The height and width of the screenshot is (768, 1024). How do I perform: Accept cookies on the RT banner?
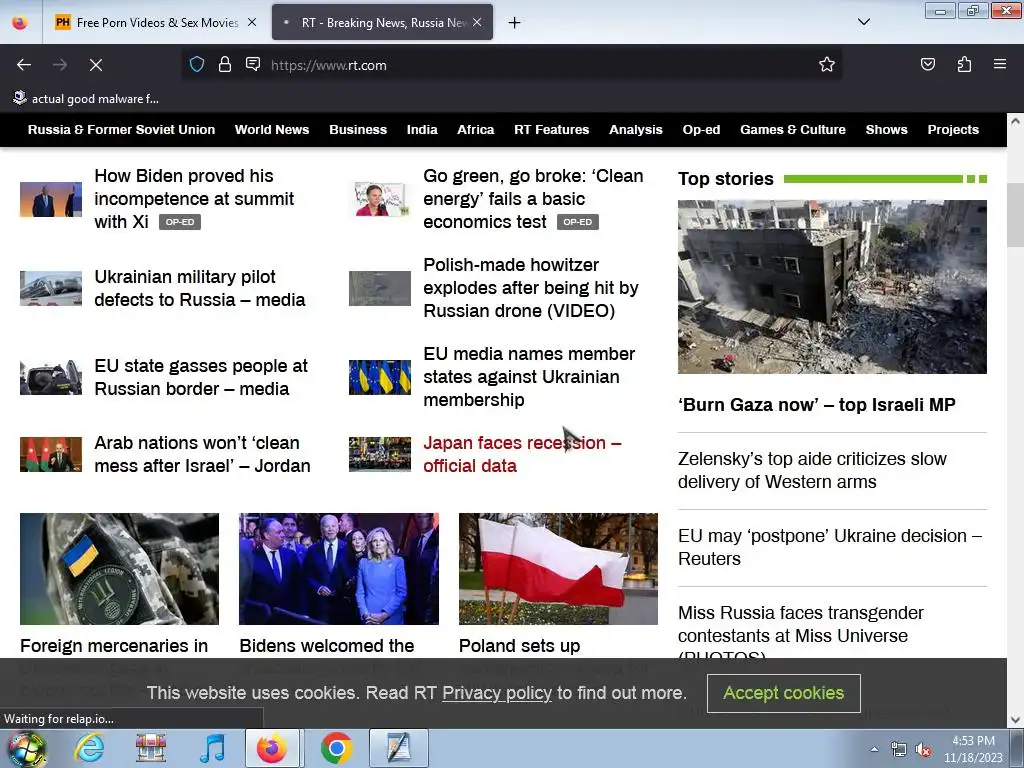click(783, 693)
